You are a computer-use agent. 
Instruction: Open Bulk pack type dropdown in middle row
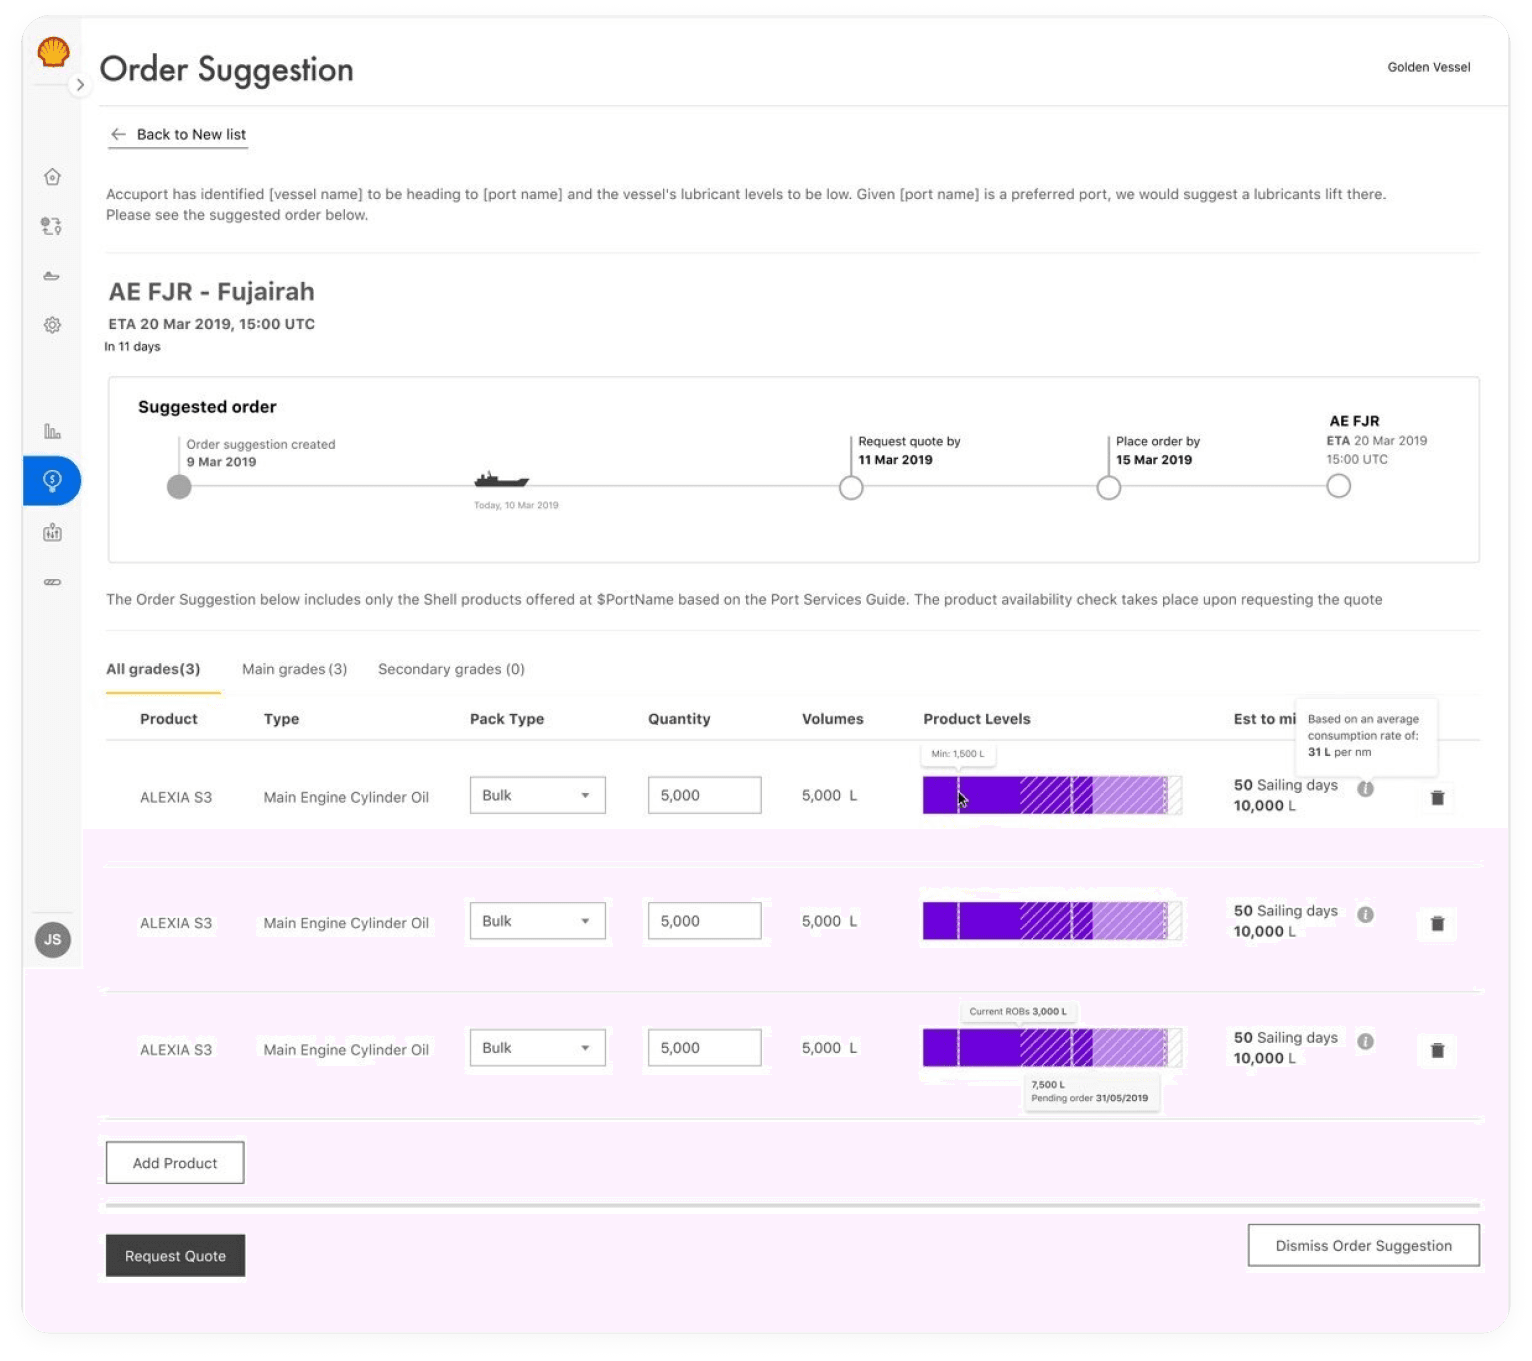tap(537, 922)
